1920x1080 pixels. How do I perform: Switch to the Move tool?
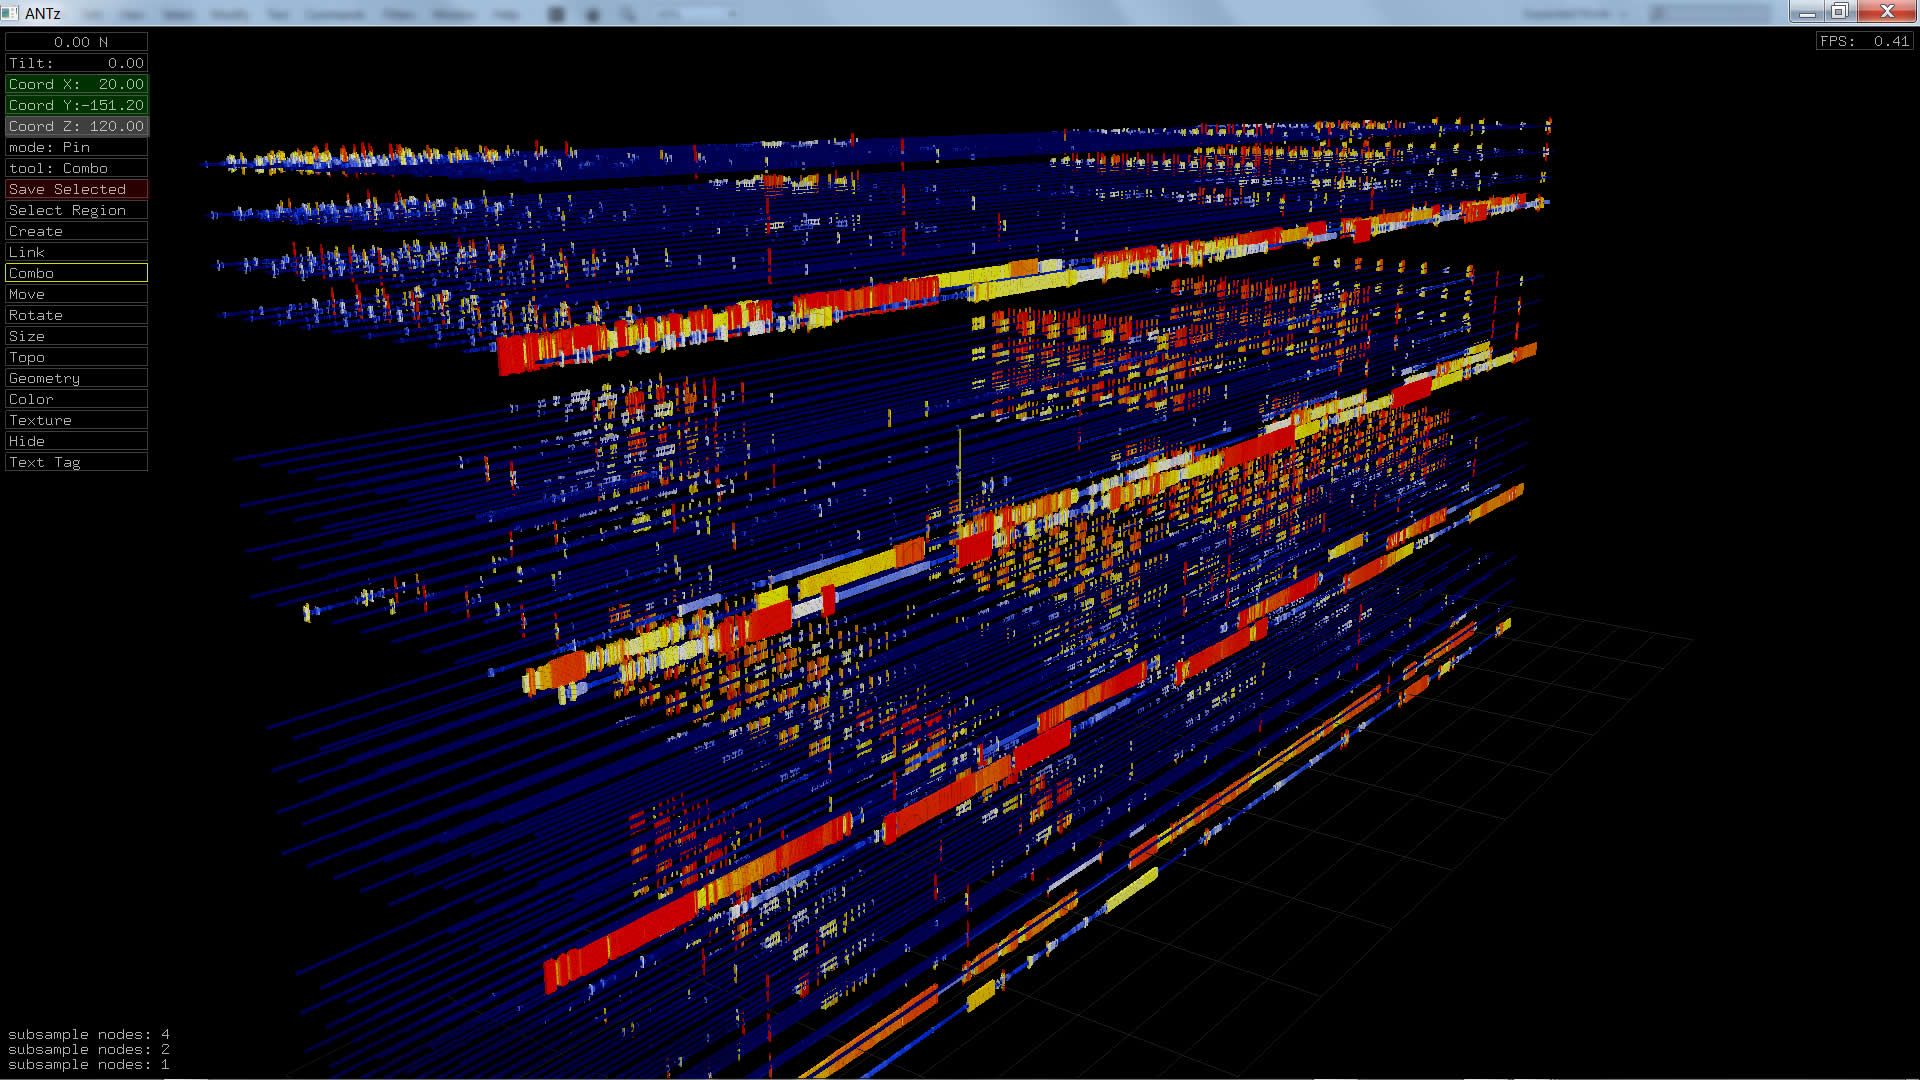coord(76,294)
